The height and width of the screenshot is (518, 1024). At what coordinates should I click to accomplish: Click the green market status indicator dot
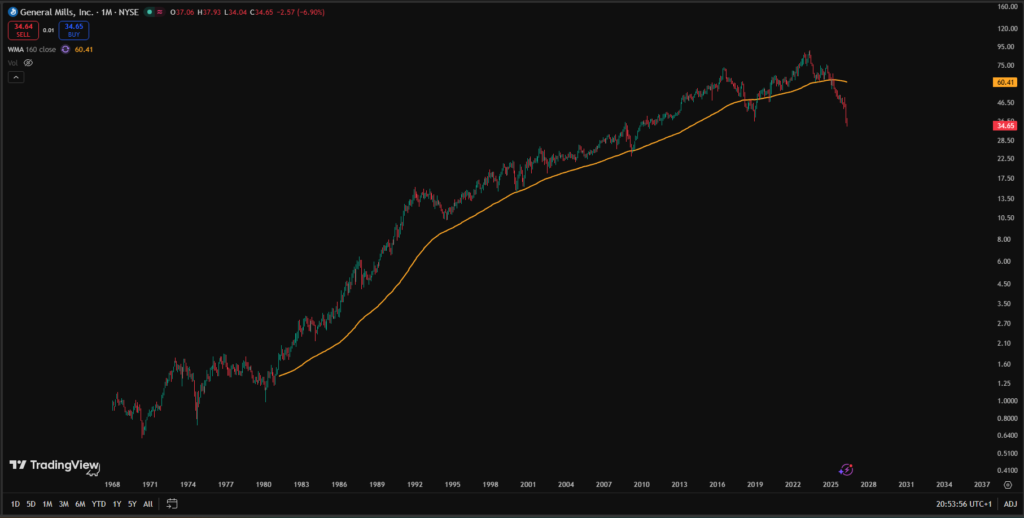point(150,12)
